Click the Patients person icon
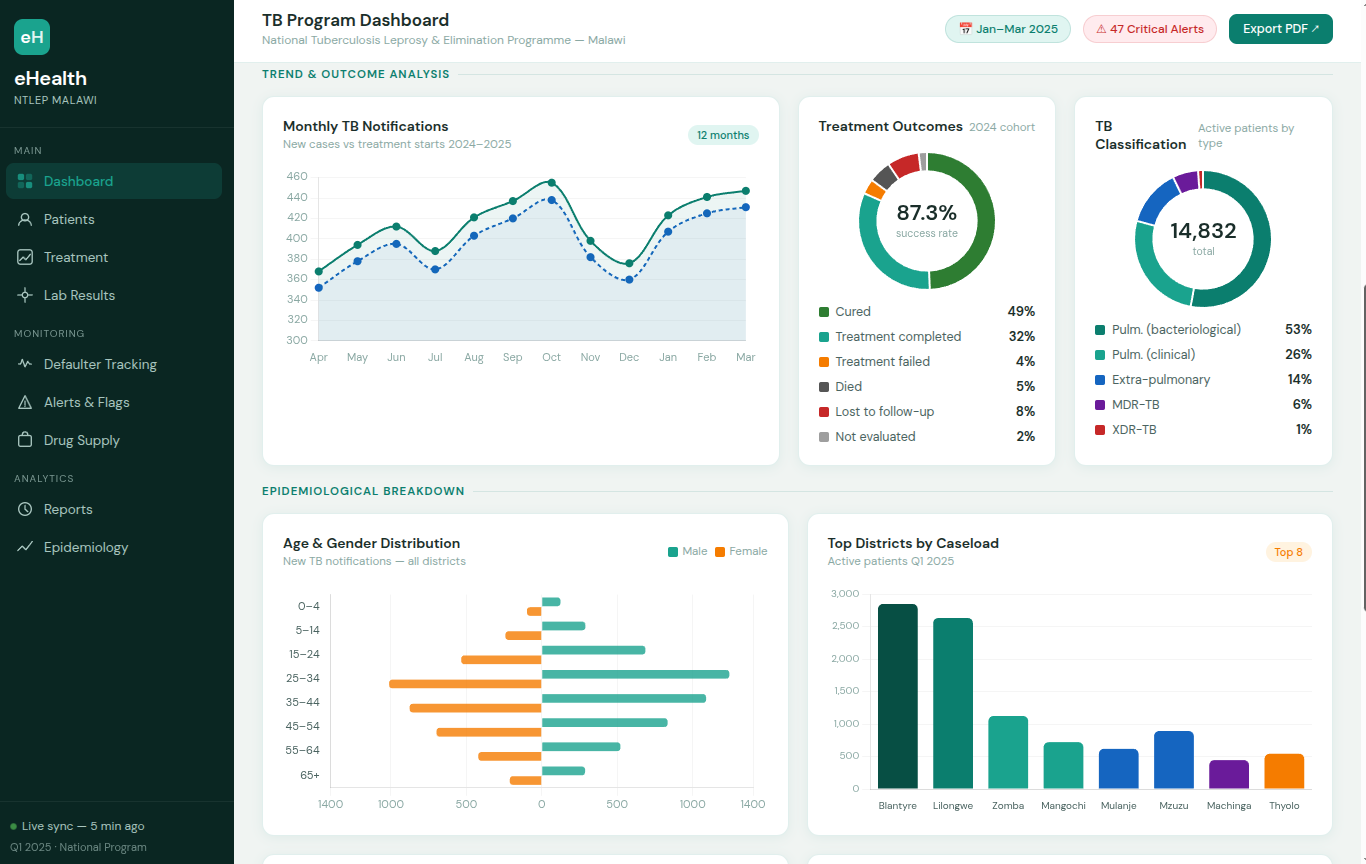The height and width of the screenshot is (864, 1366). click(x=25, y=219)
